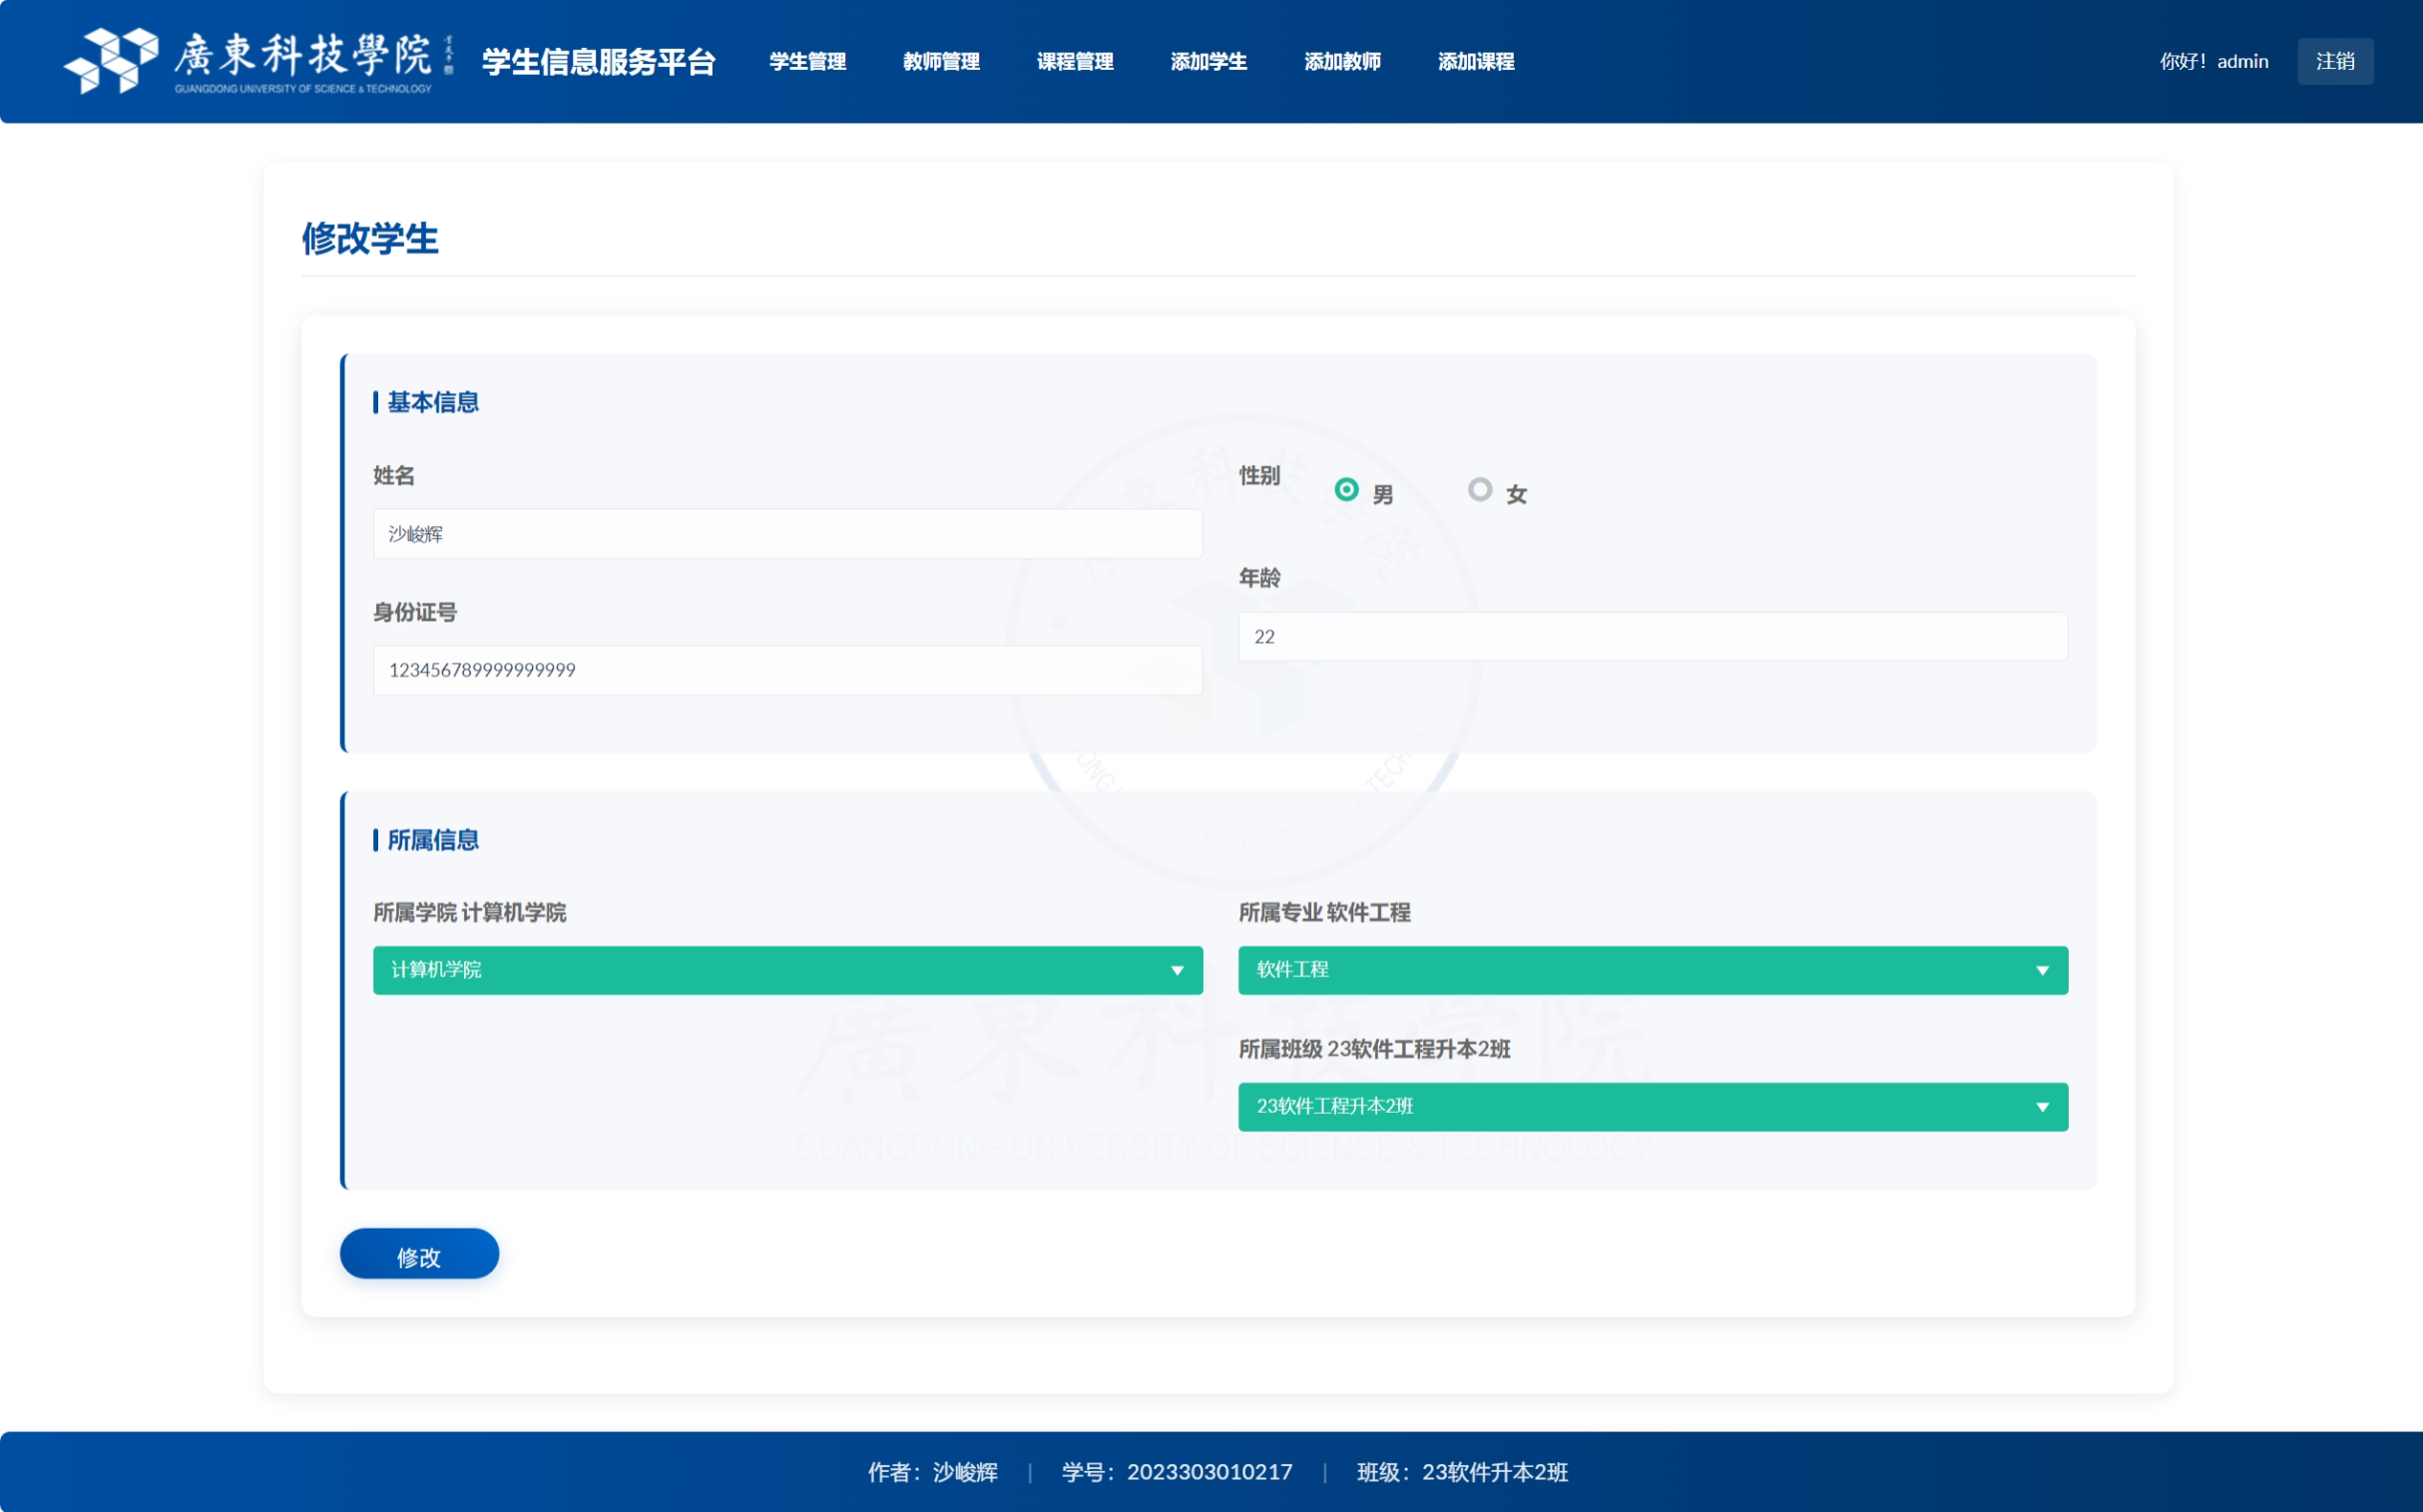Screen dimensions: 2423x1512
Task: Open the 23软件工程升本2班 class dropdown
Action: coord(1652,1107)
